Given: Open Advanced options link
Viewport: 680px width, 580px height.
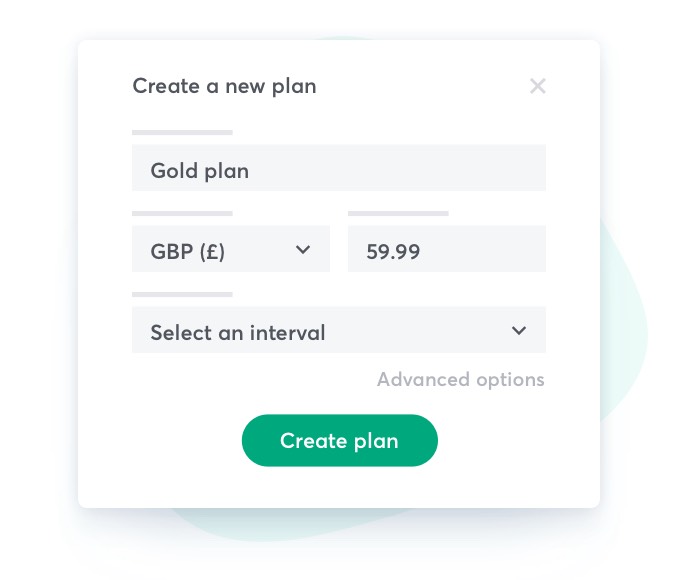Looking at the screenshot, I should (460, 380).
